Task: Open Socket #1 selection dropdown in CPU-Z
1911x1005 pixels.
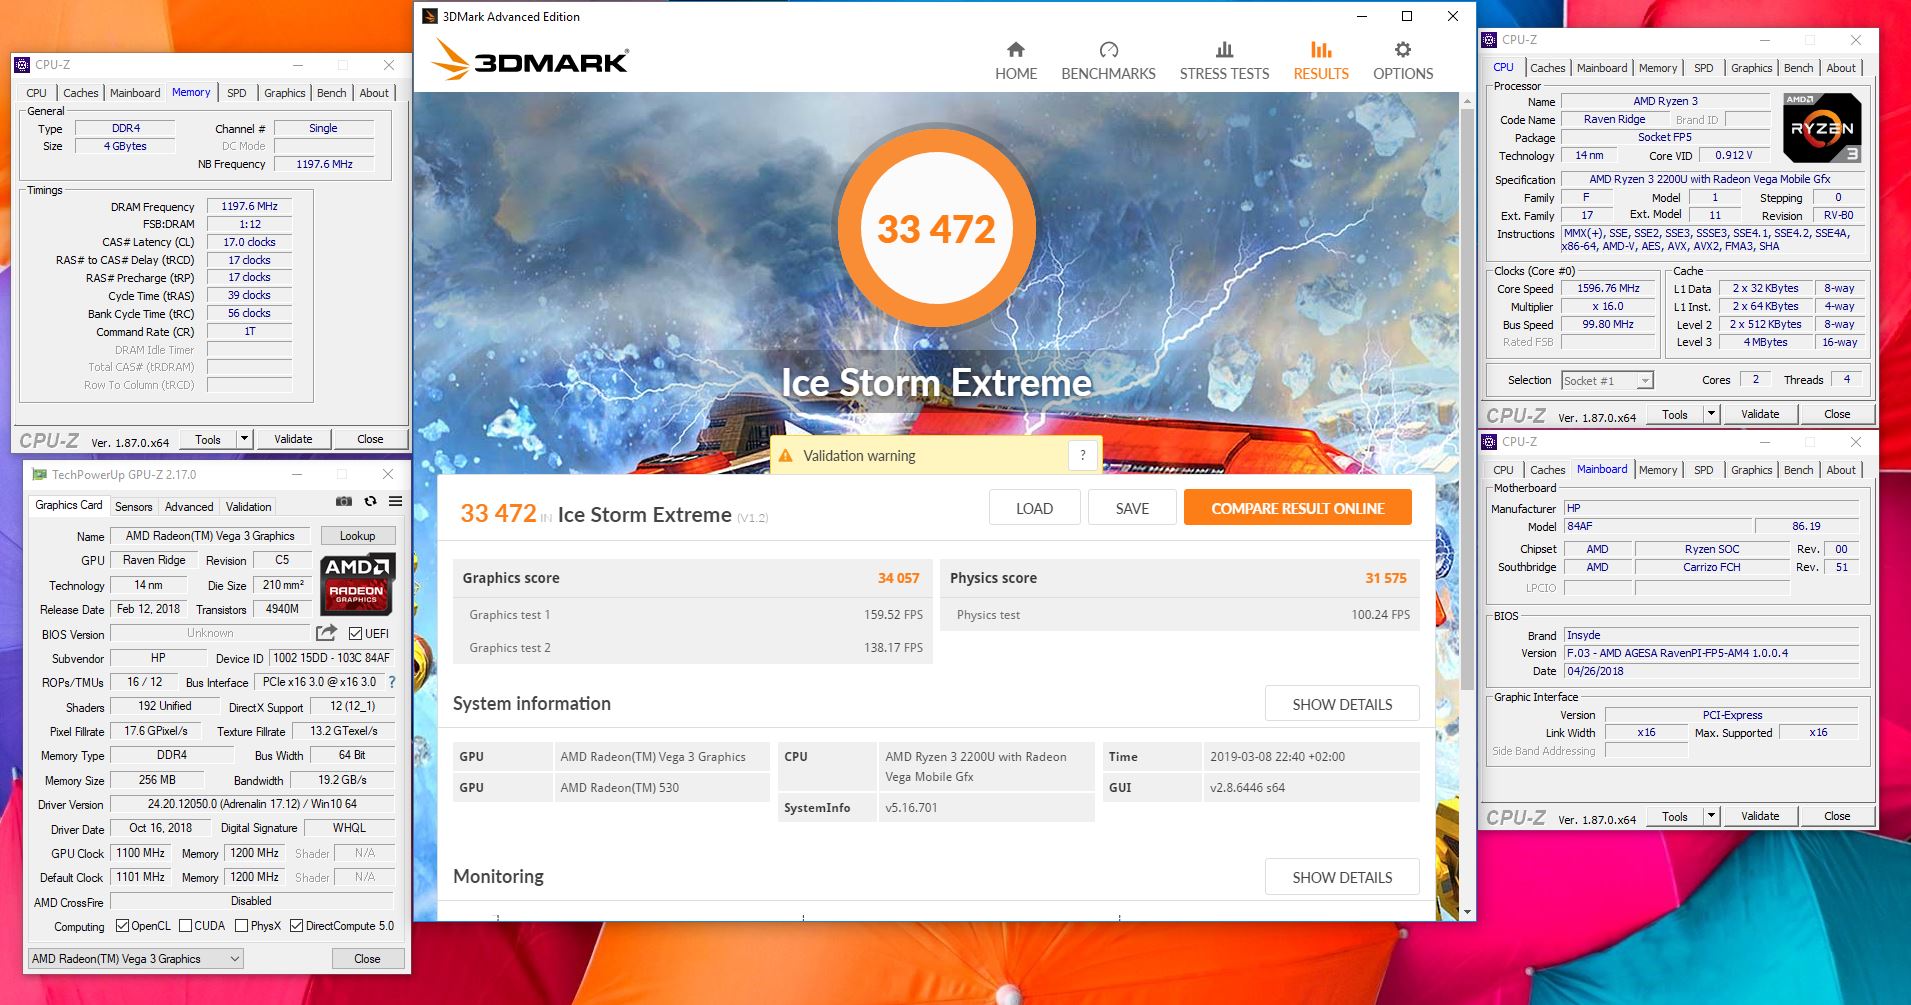Action: click(1607, 381)
